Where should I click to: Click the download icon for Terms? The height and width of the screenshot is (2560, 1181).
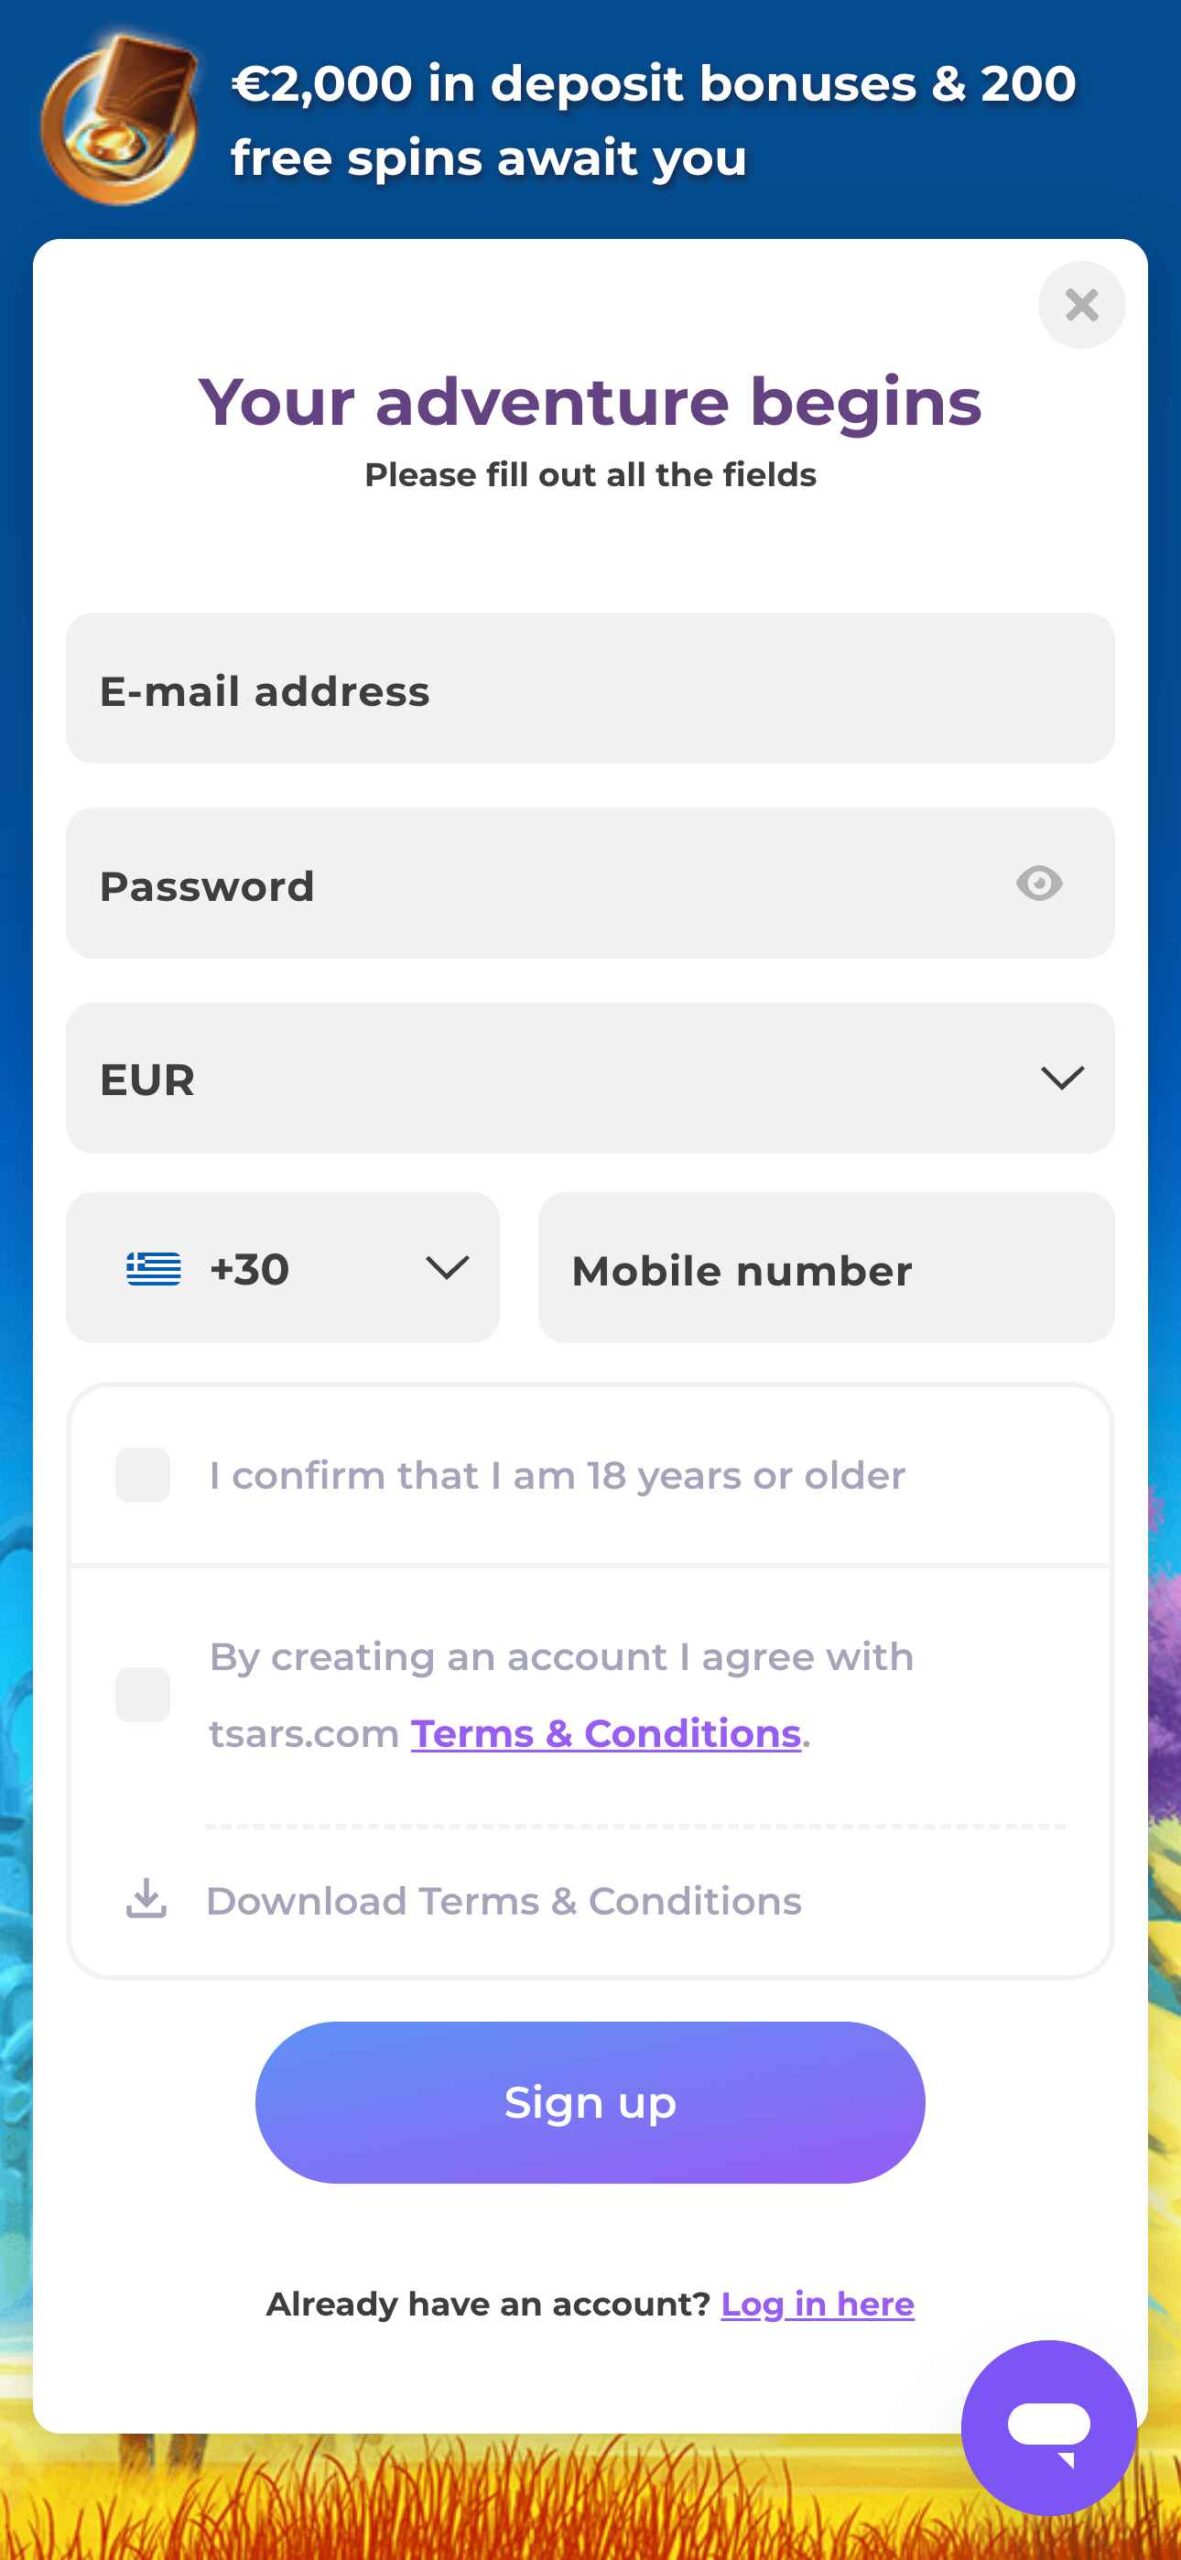point(146,1898)
